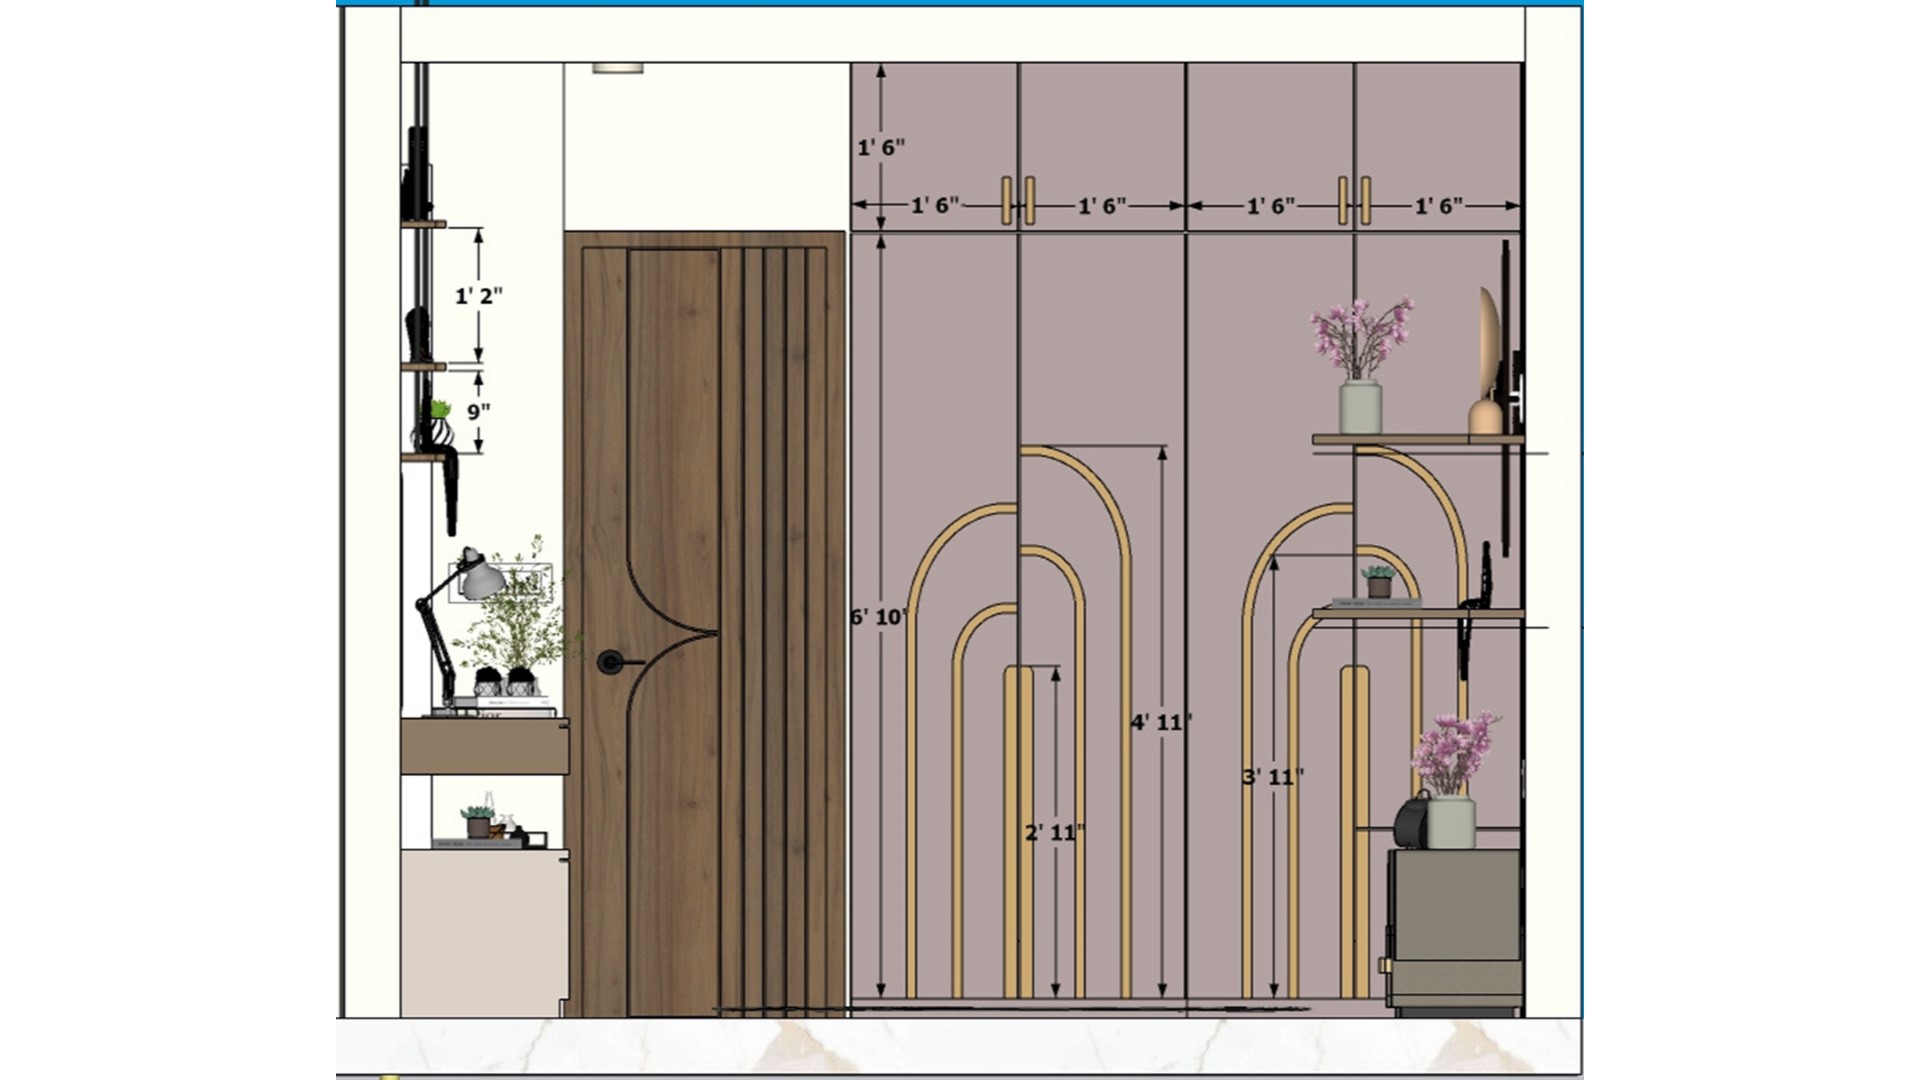Click the 1' 2" shelf dimension label
1920x1080 pixels.
coord(478,296)
